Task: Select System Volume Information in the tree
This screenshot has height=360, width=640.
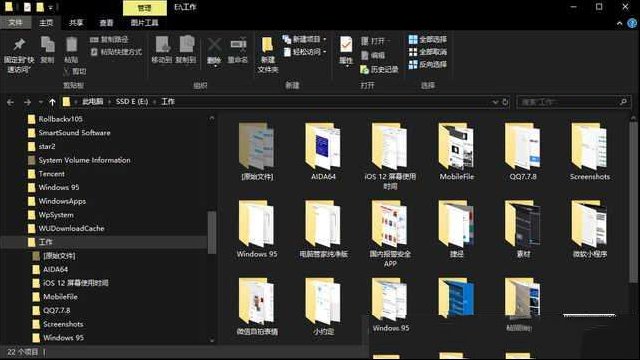Action: pos(84,160)
